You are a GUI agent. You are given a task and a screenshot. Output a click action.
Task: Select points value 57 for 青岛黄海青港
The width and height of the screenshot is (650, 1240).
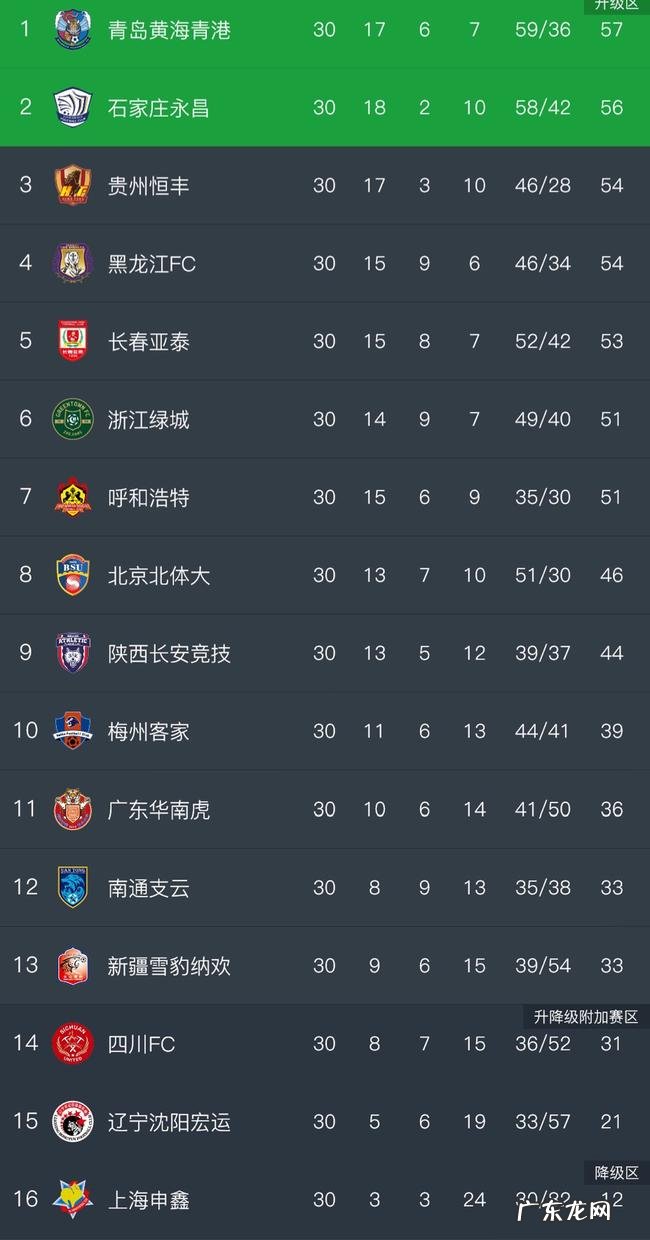tap(611, 29)
